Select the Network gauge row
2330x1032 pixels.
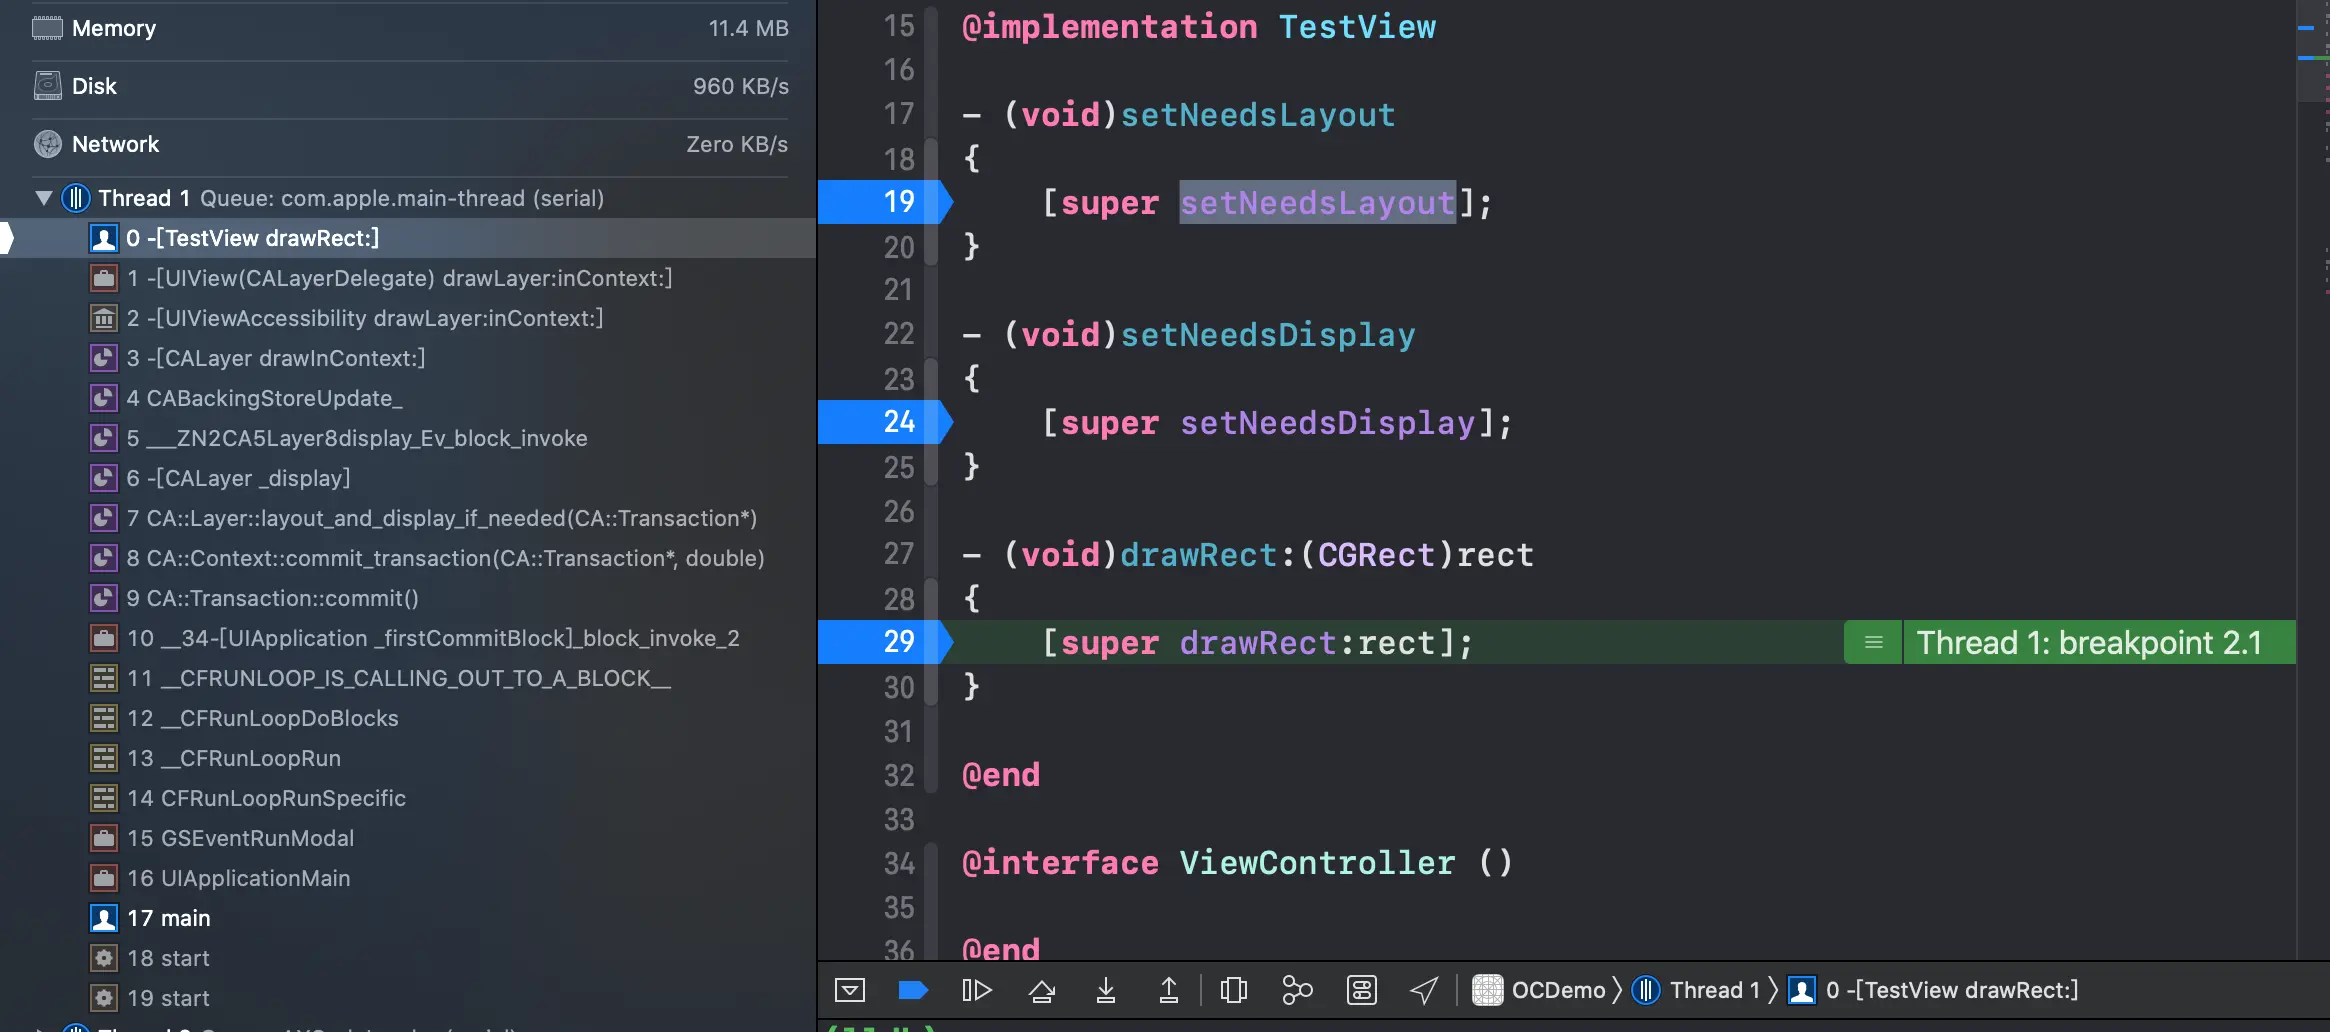click(x=410, y=145)
